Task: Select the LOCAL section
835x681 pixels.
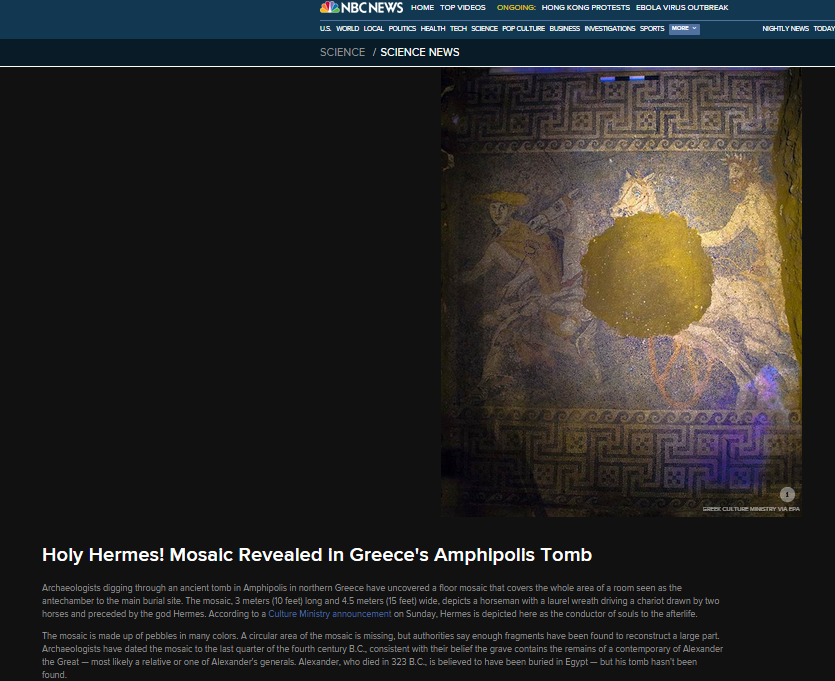Action: [373, 29]
